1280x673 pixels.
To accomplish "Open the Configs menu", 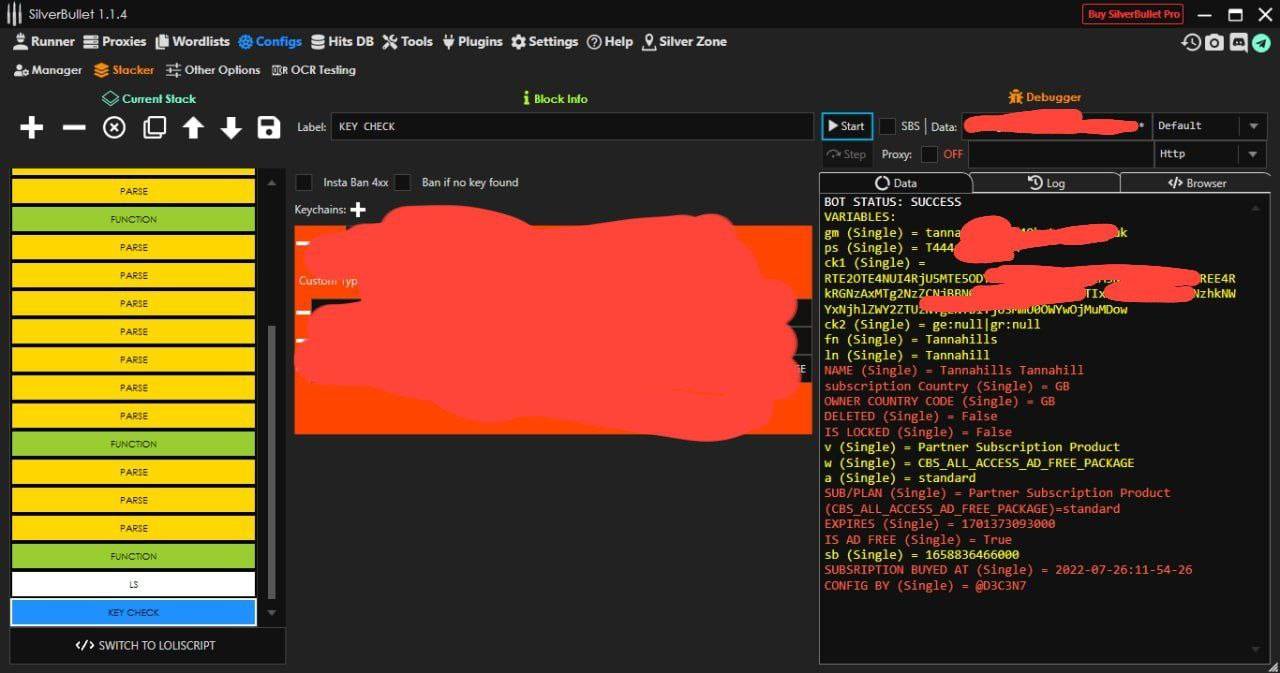I will 270,42.
